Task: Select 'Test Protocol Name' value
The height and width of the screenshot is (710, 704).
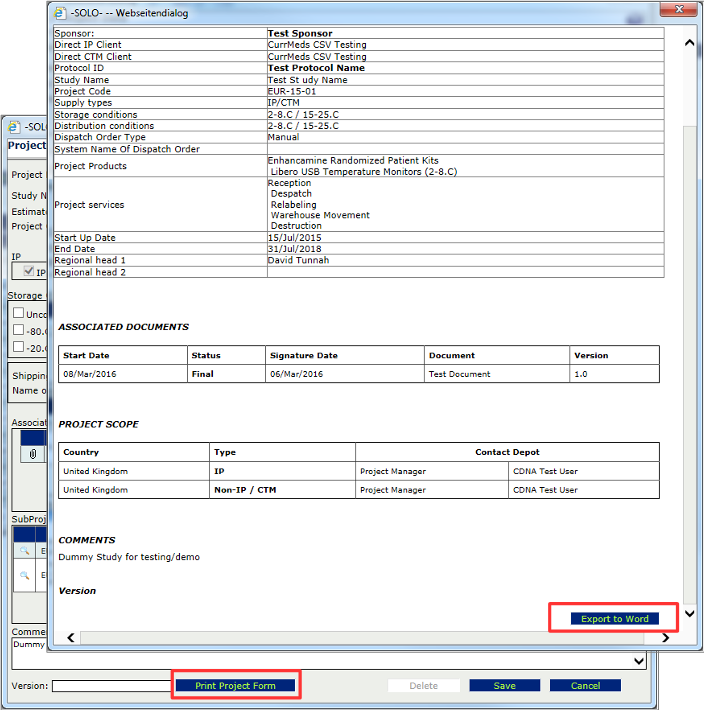Action: click(x=316, y=68)
